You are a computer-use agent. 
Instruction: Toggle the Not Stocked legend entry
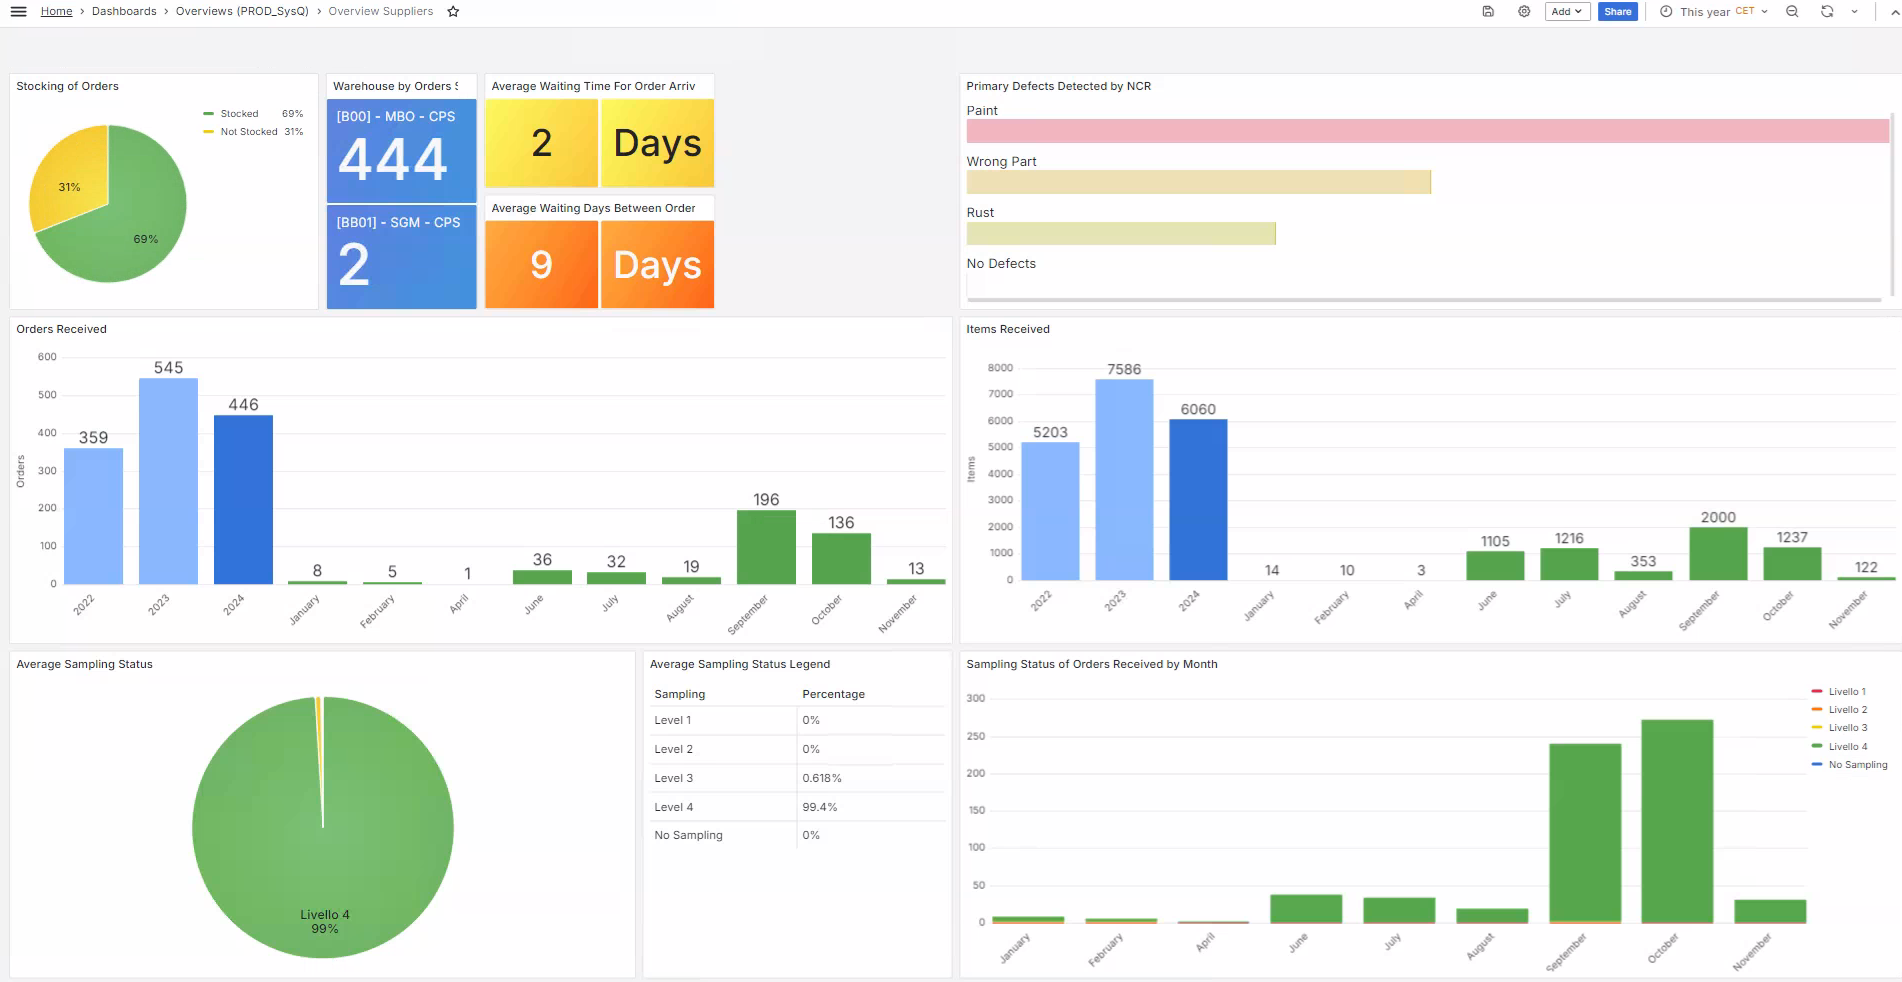tap(248, 132)
